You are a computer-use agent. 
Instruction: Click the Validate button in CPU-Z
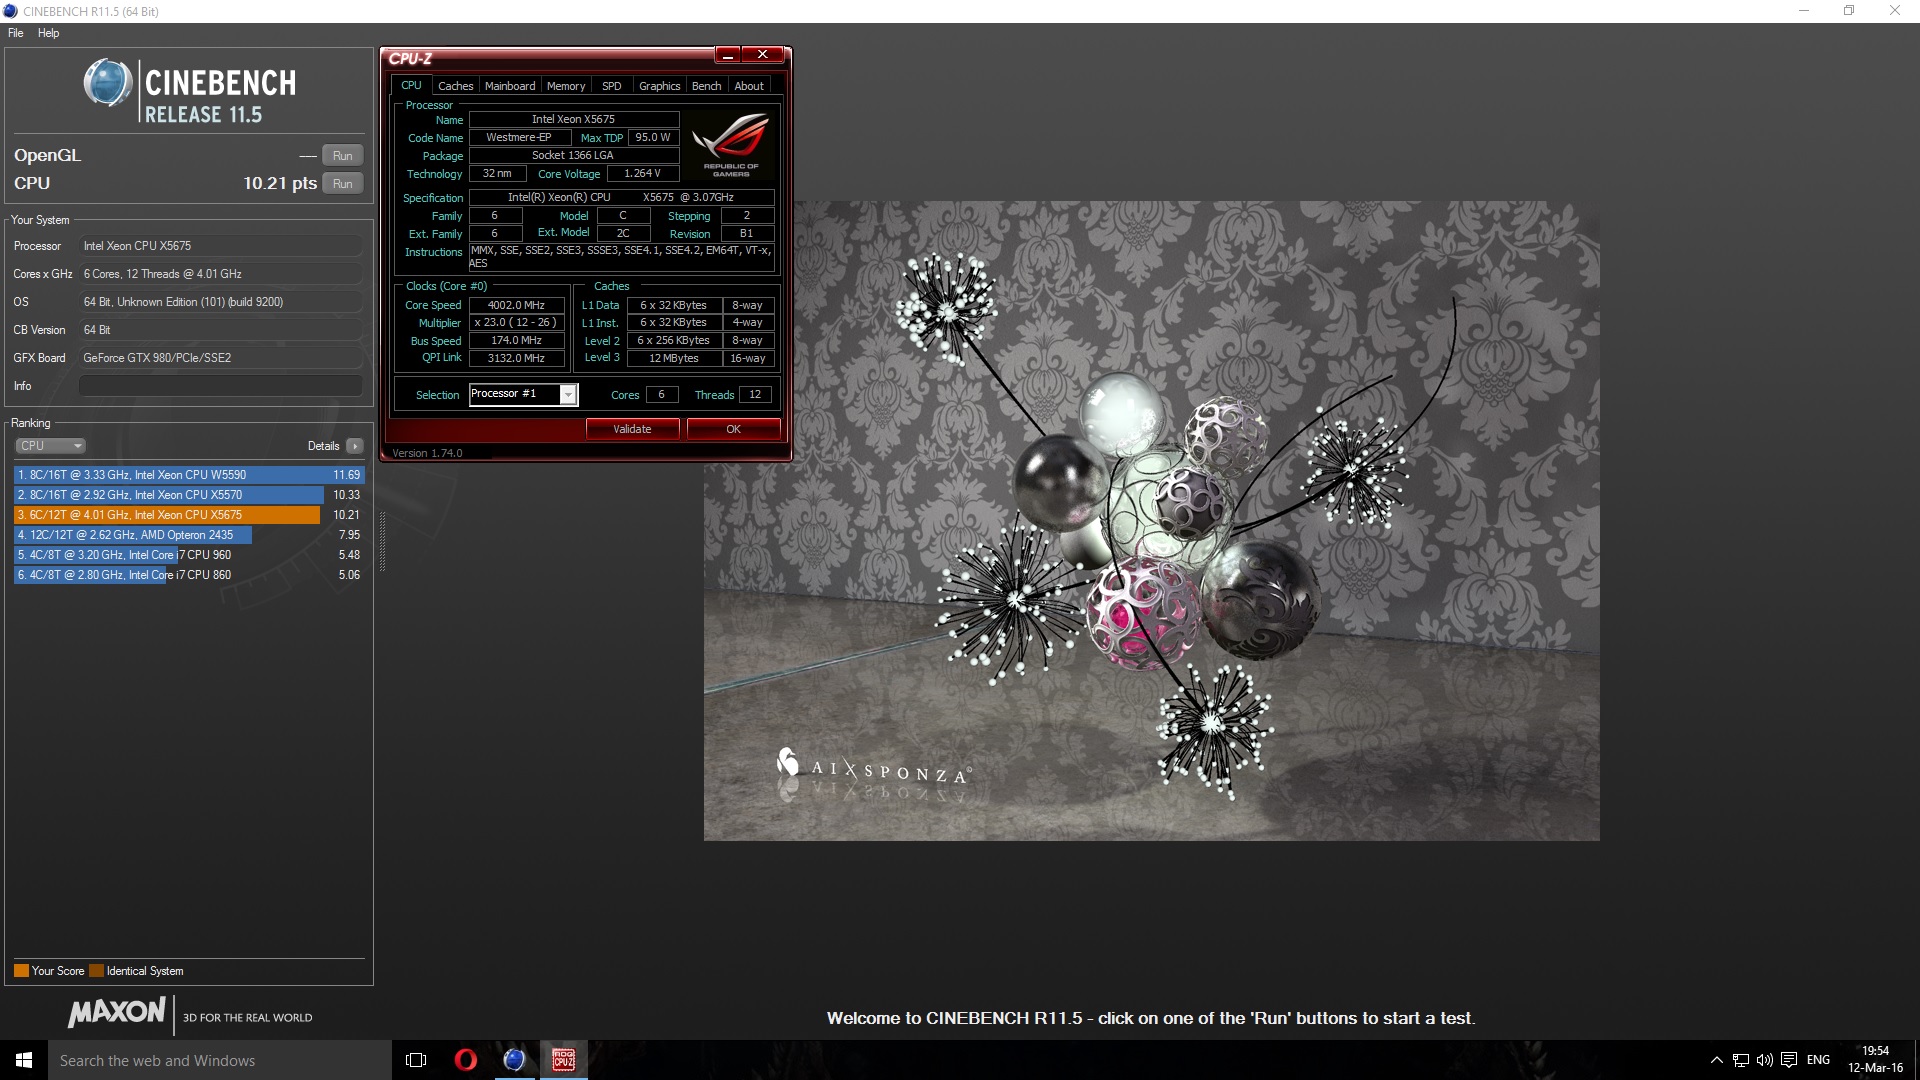(632, 429)
